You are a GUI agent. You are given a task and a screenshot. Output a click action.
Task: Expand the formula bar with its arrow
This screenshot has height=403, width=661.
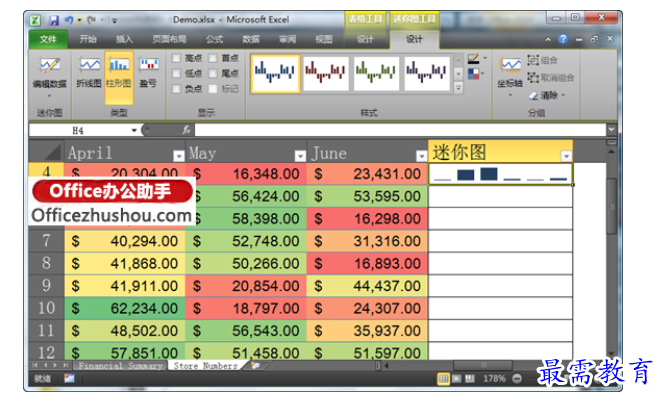612,129
